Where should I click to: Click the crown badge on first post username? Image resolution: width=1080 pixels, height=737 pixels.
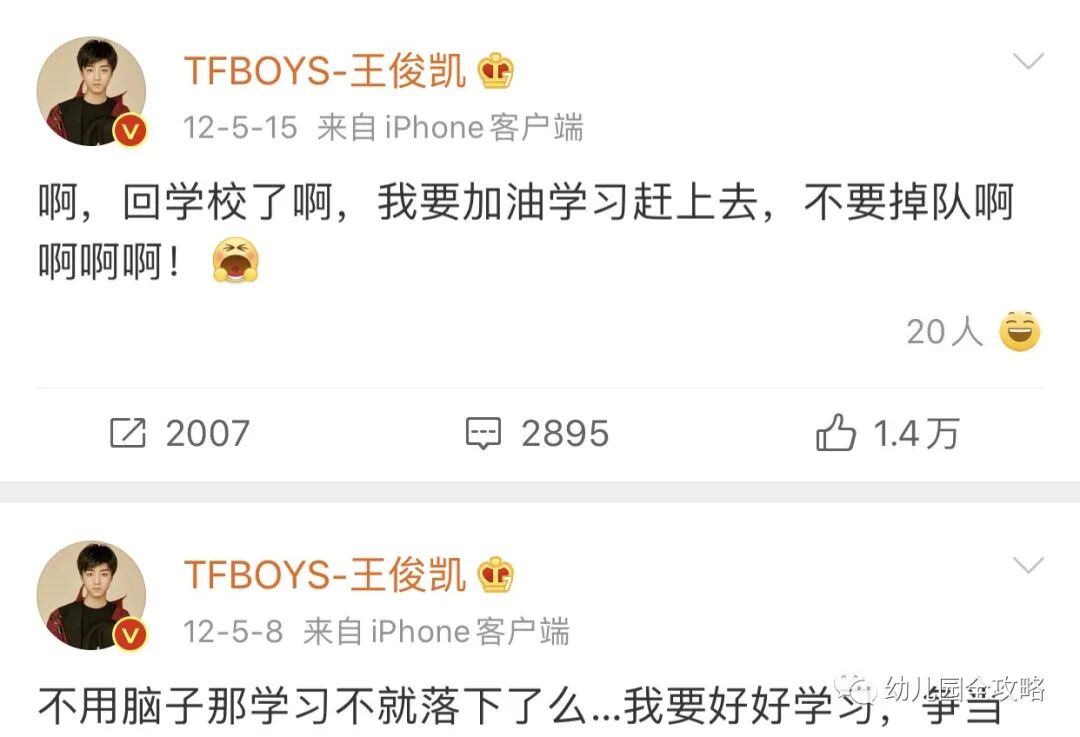(496, 71)
